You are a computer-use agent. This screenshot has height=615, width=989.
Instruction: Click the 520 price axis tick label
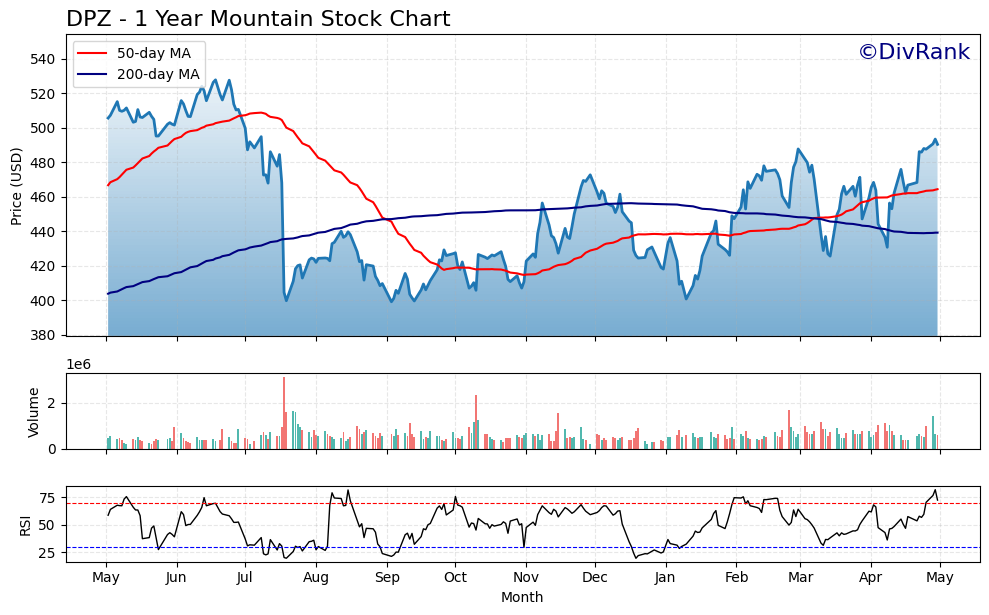42,94
